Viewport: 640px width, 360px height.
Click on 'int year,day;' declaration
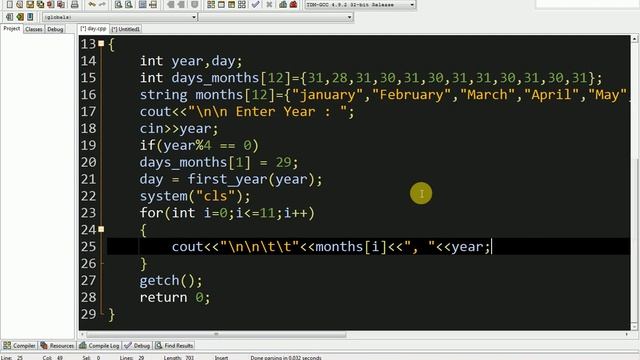pyautogui.click(x=191, y=61)
